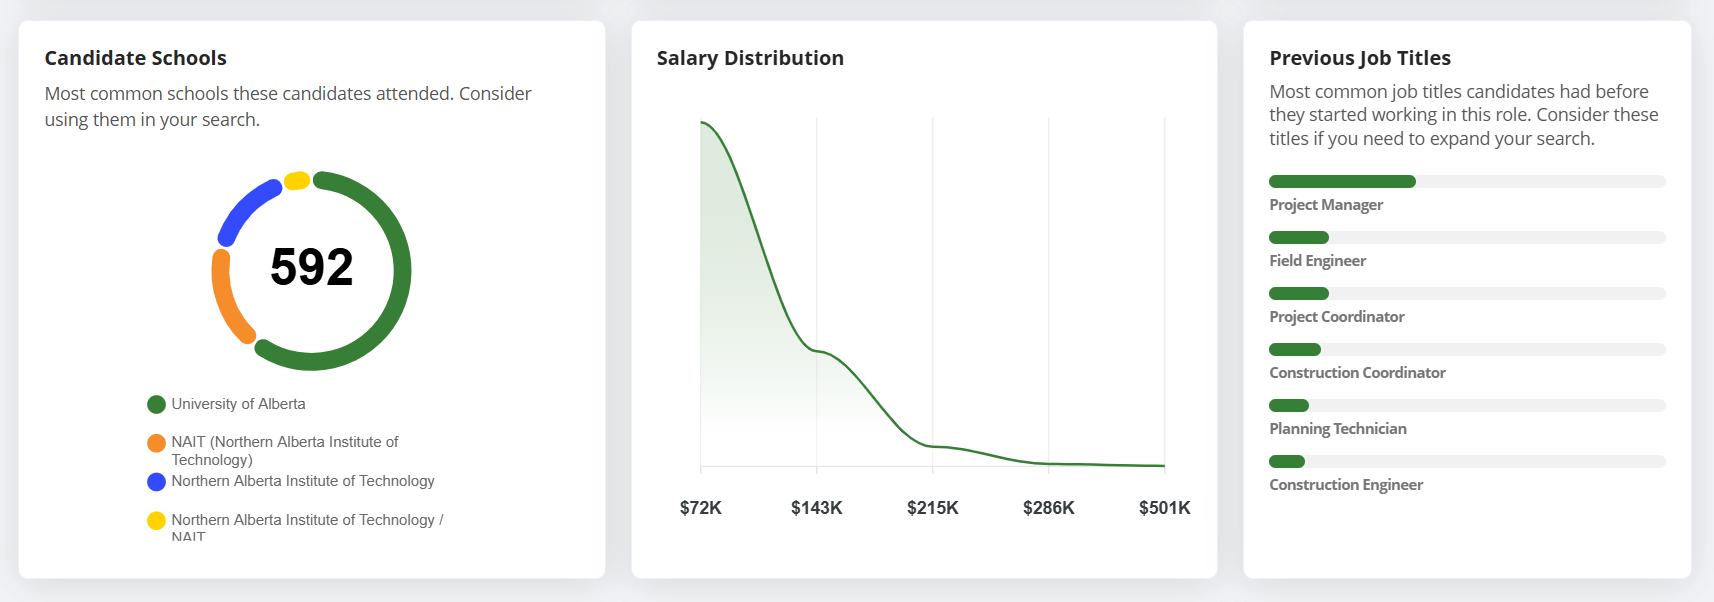Click the green University of Alberta legend dot
The image size is (1714, 602).
(x=156, y=404)
